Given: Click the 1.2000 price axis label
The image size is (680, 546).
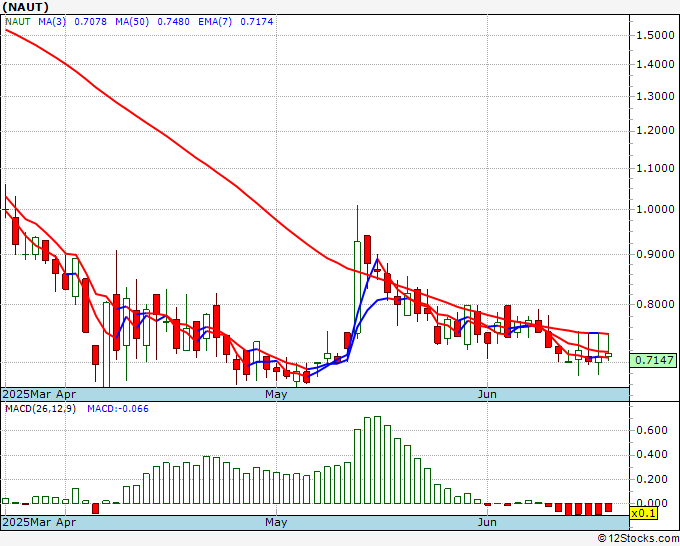Looking at the screenshot, I should tap(655, 131).
